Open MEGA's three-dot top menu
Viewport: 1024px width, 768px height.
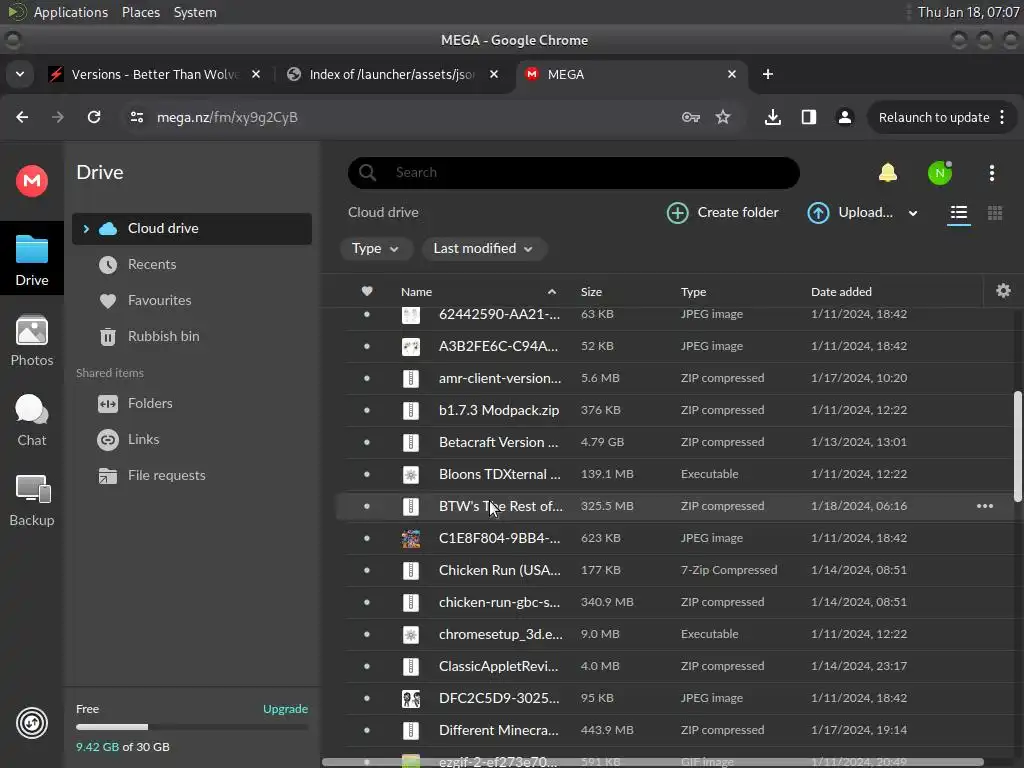991,173
